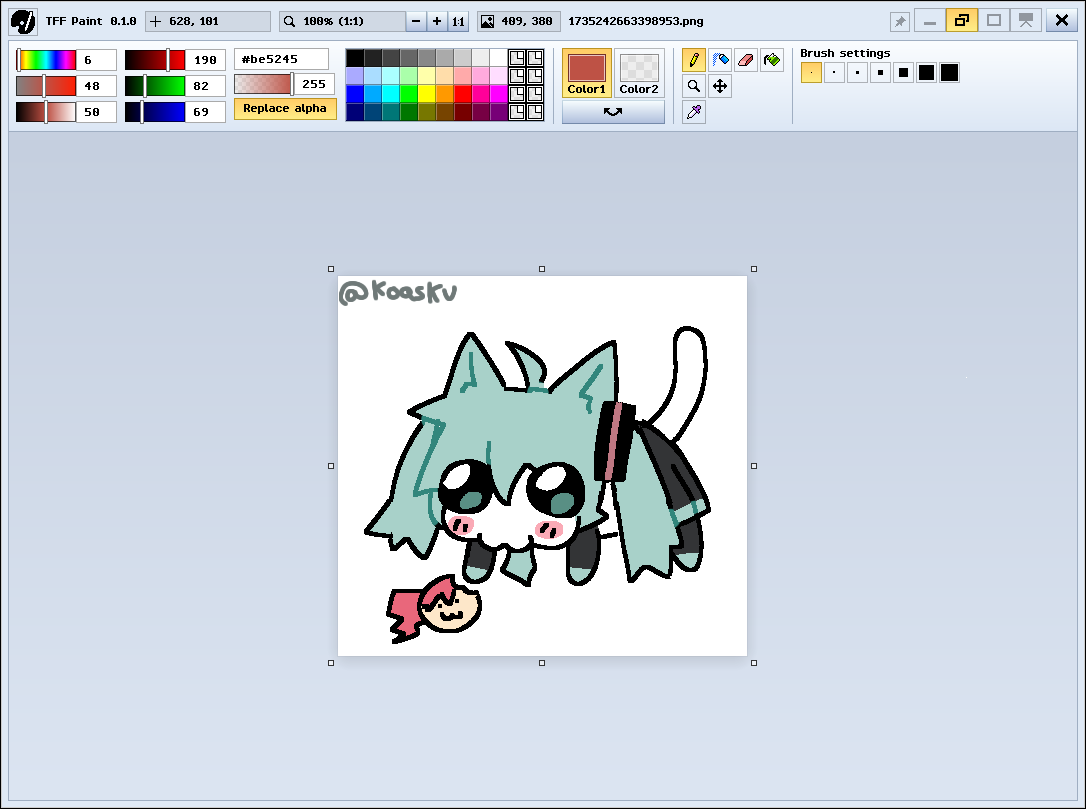Activate the Color2 transparent slot
Viewport: 1086px width, 809px height.
pos(639,73)
